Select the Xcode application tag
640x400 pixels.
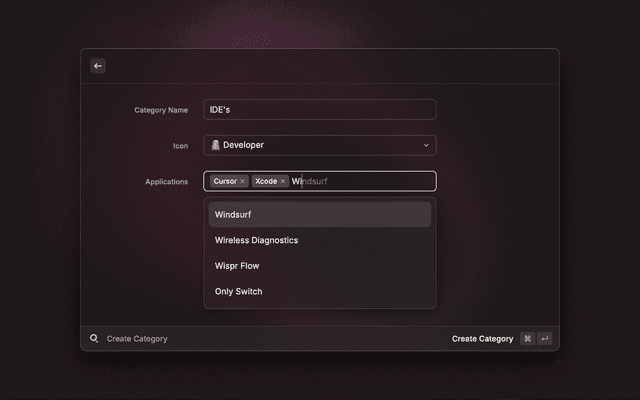click(265, 181)
